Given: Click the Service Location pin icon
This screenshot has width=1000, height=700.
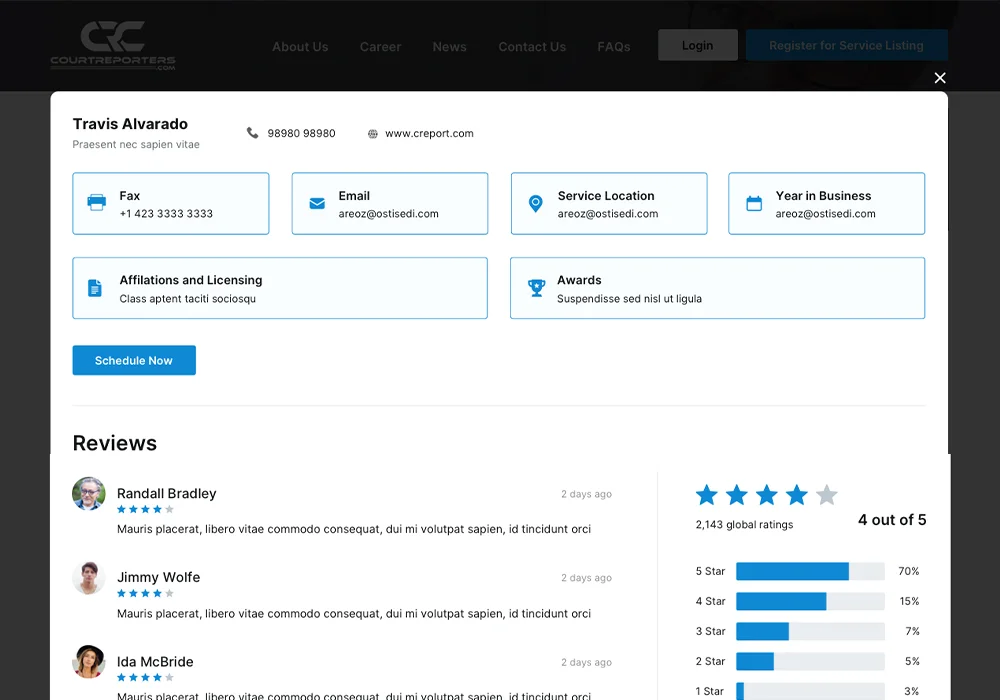Looking at the screenshot, I should 536,203.
